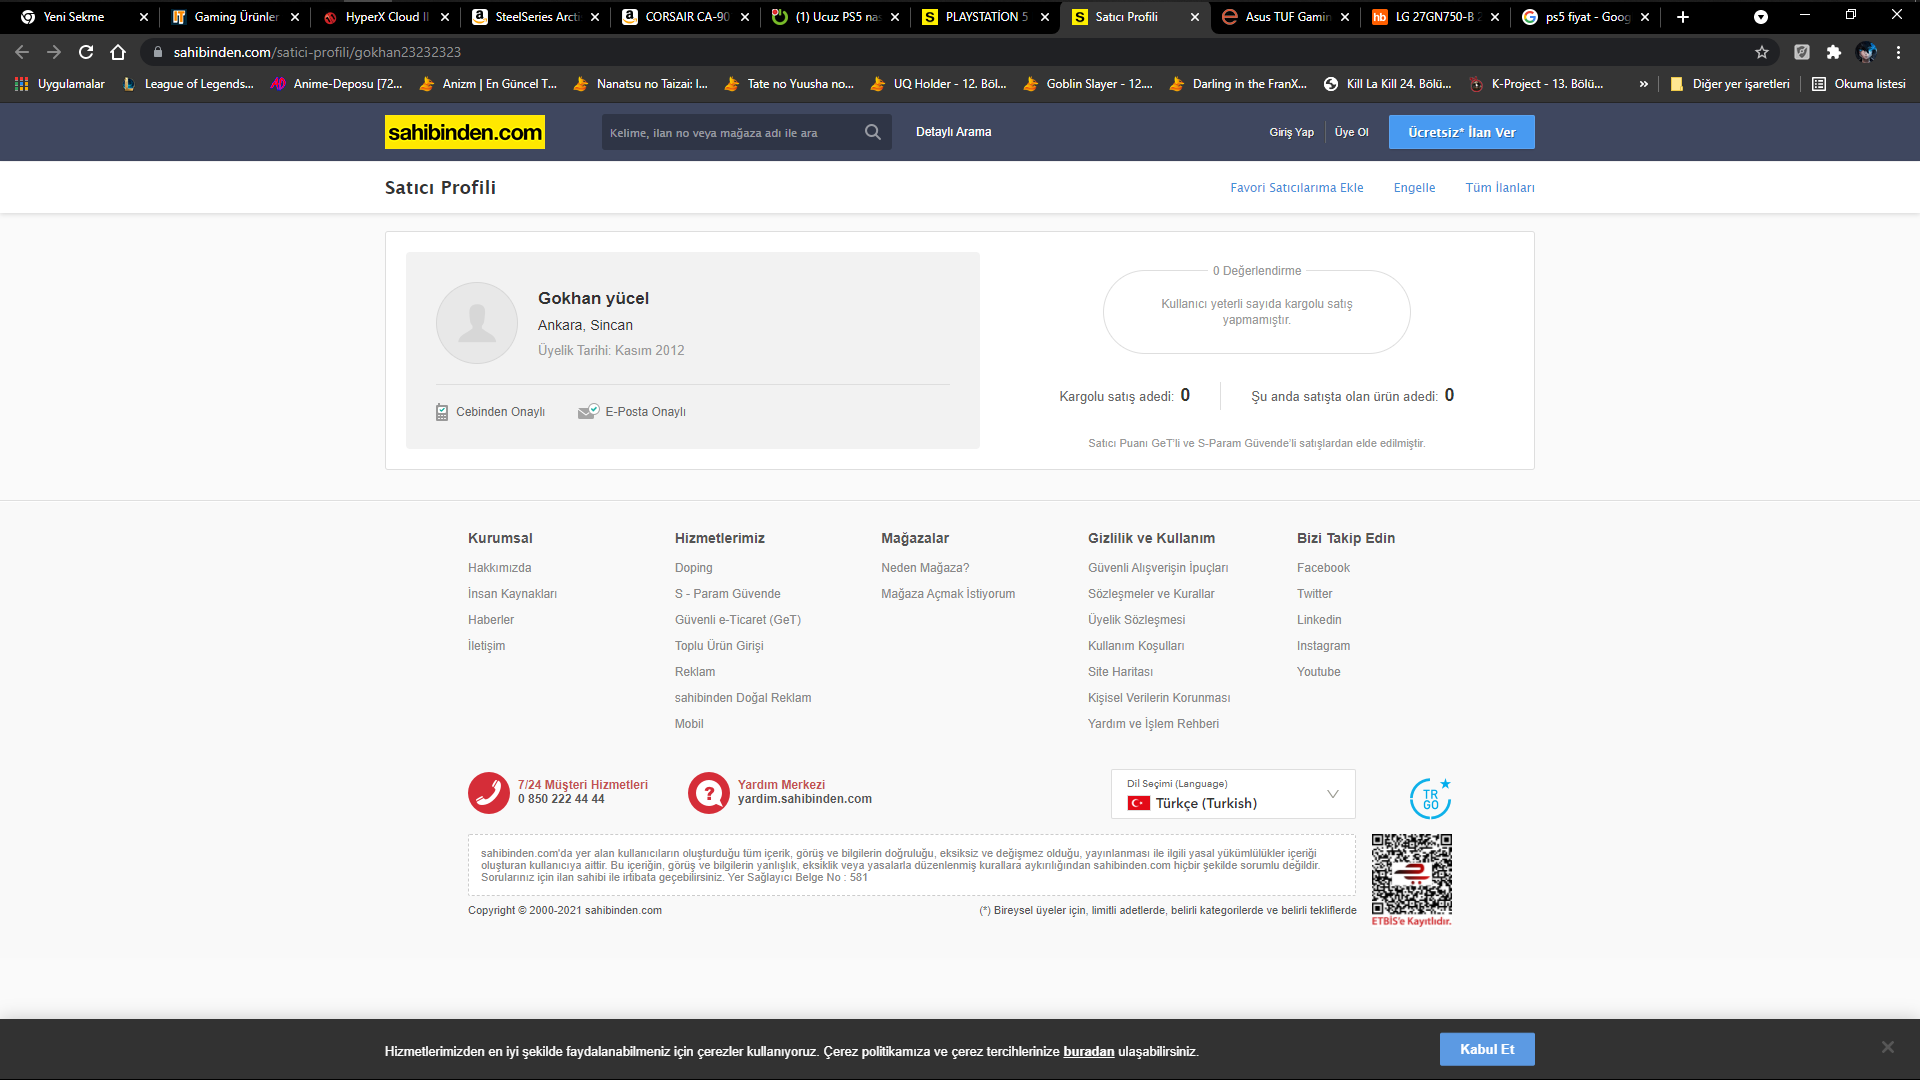
Task: Click the browser home icon
Action: [x=118, y=52]
